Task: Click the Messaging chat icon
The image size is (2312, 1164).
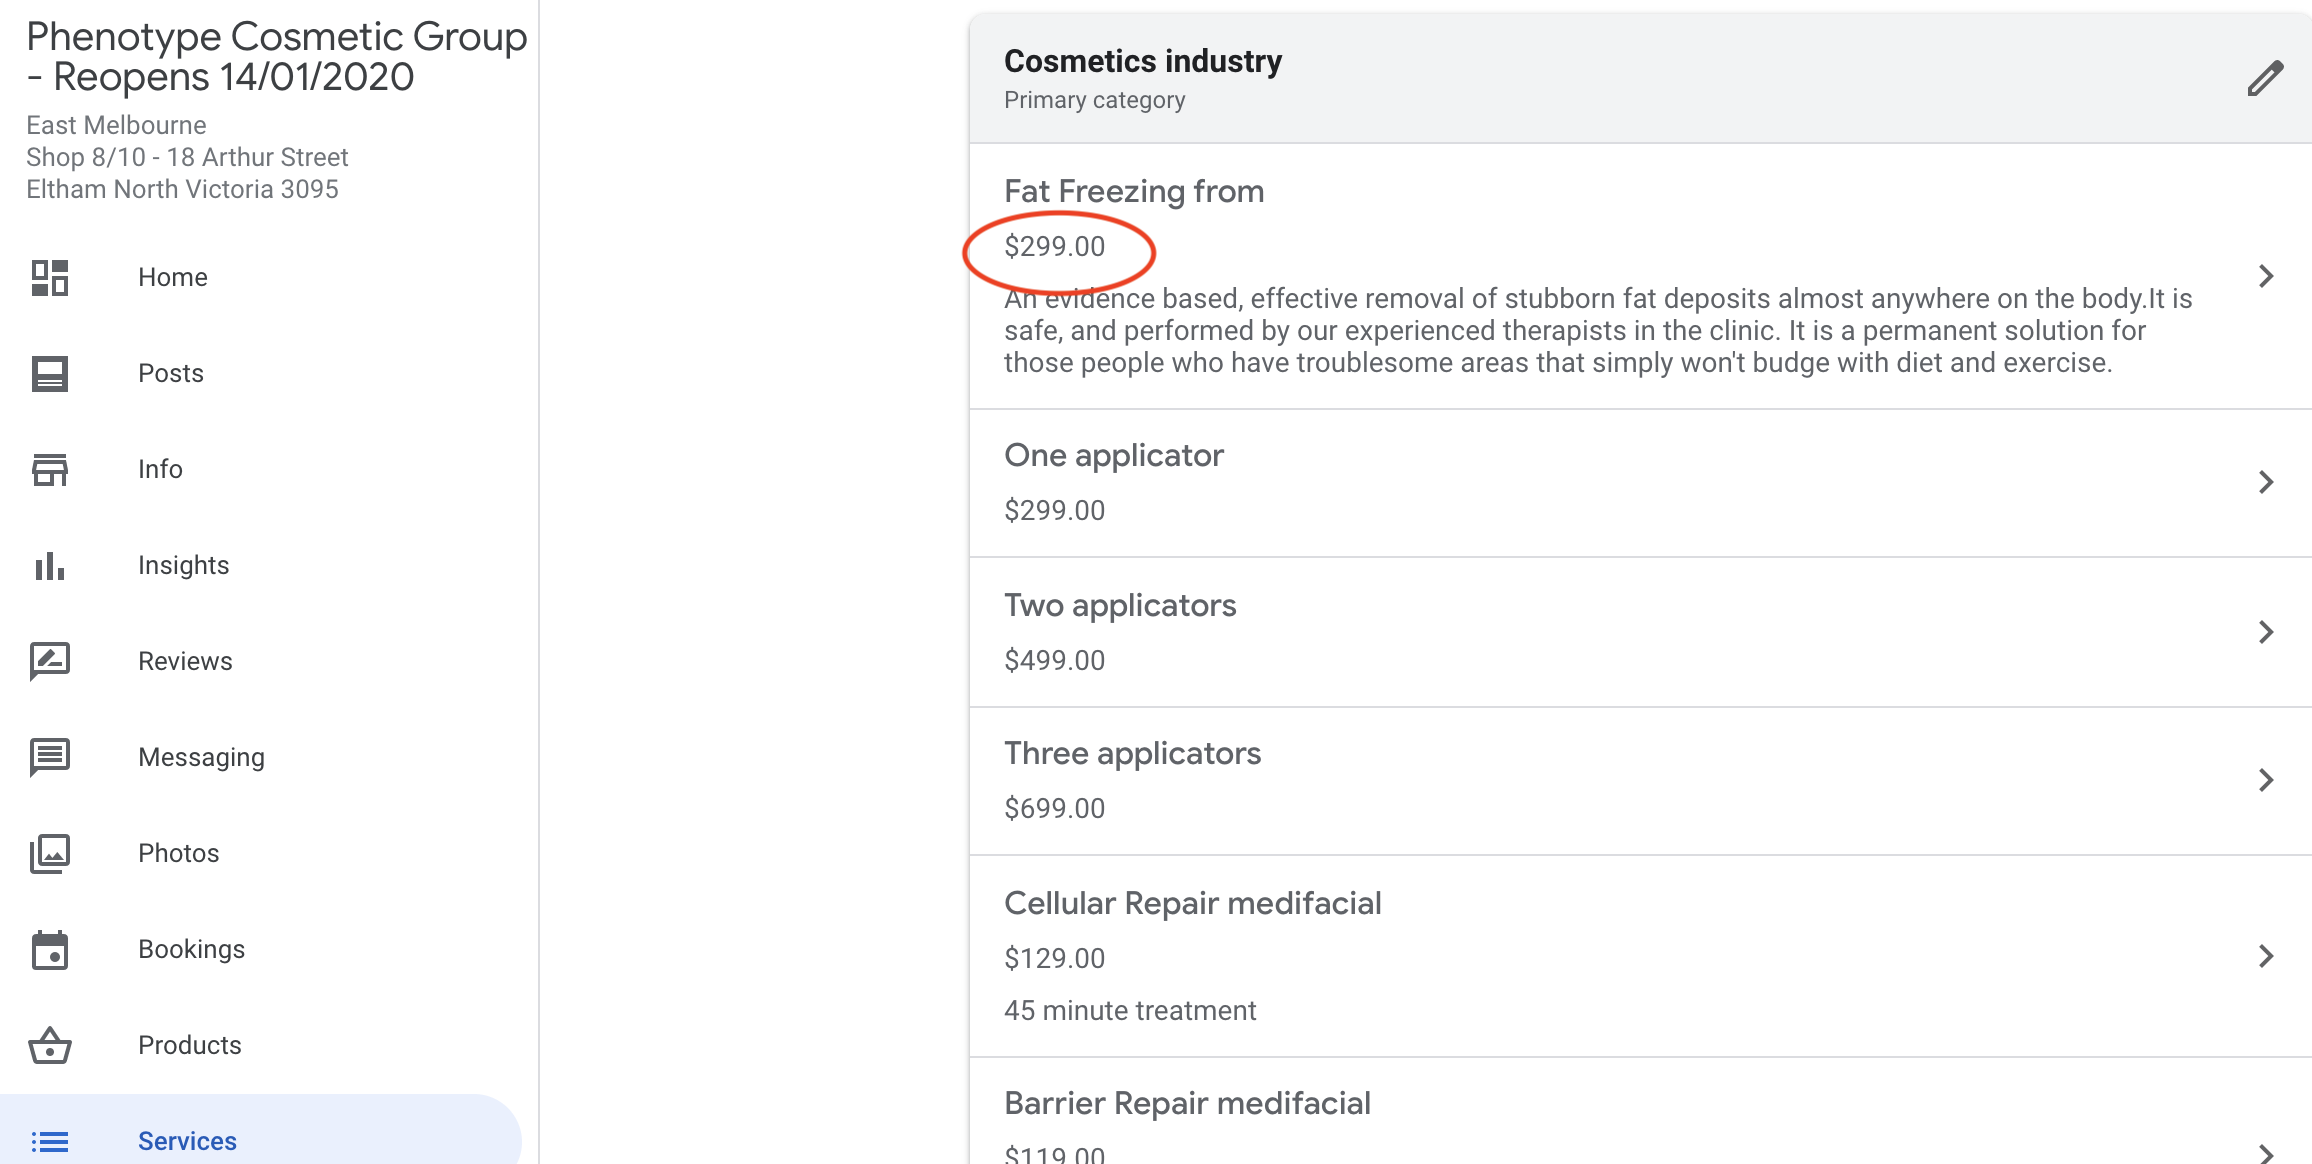Action: (50, 757)
